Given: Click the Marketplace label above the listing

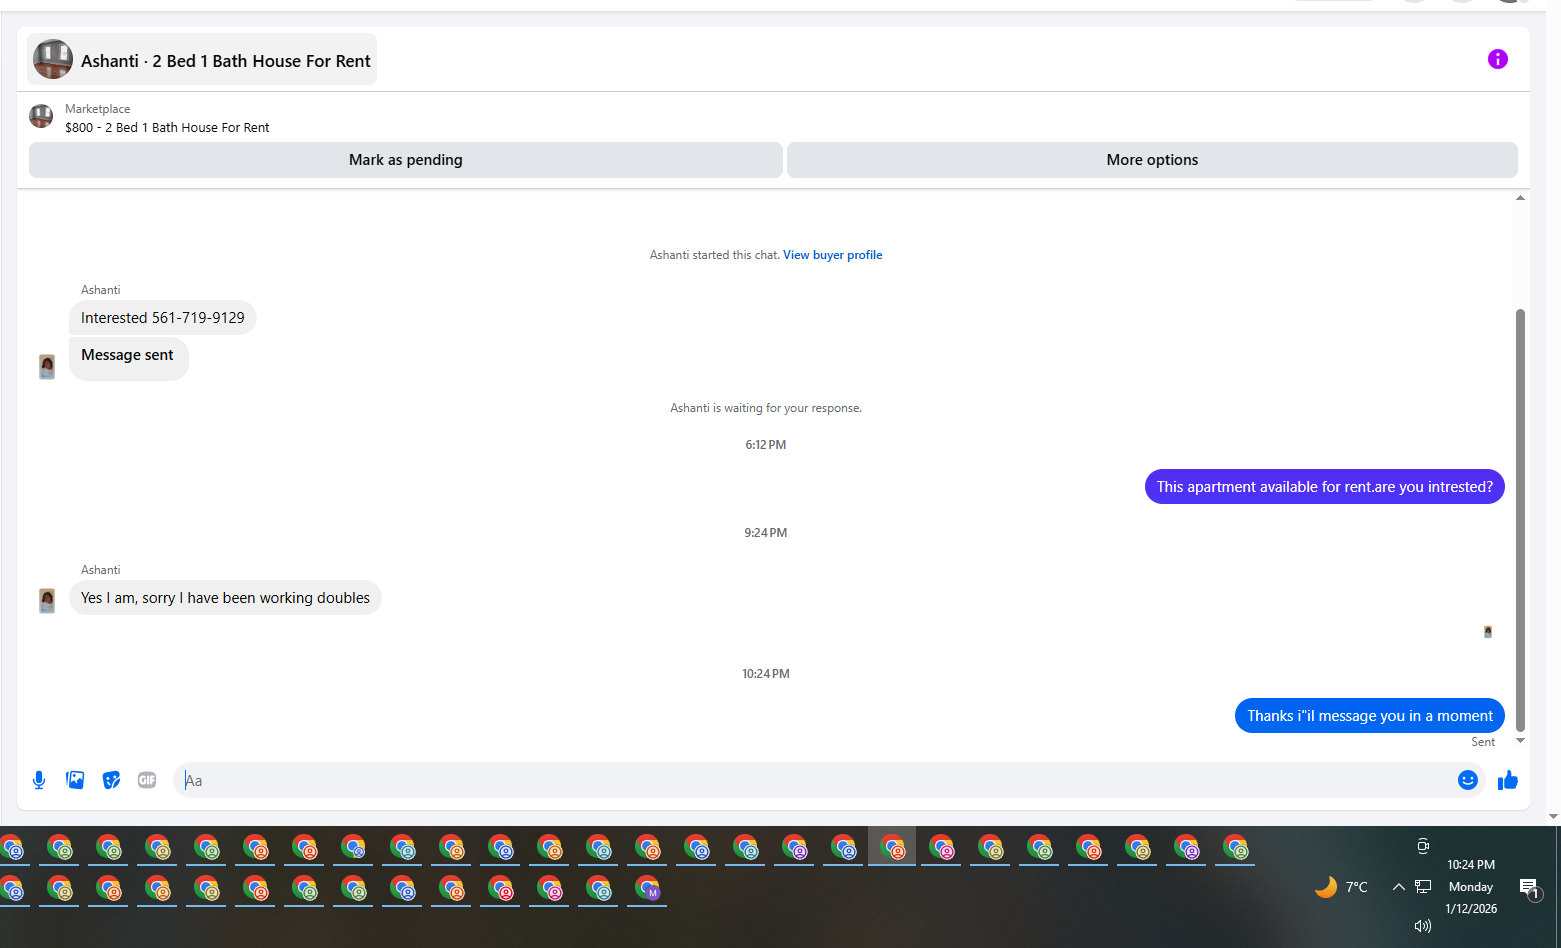Looking at the screenshot, I should pos(97,109).
